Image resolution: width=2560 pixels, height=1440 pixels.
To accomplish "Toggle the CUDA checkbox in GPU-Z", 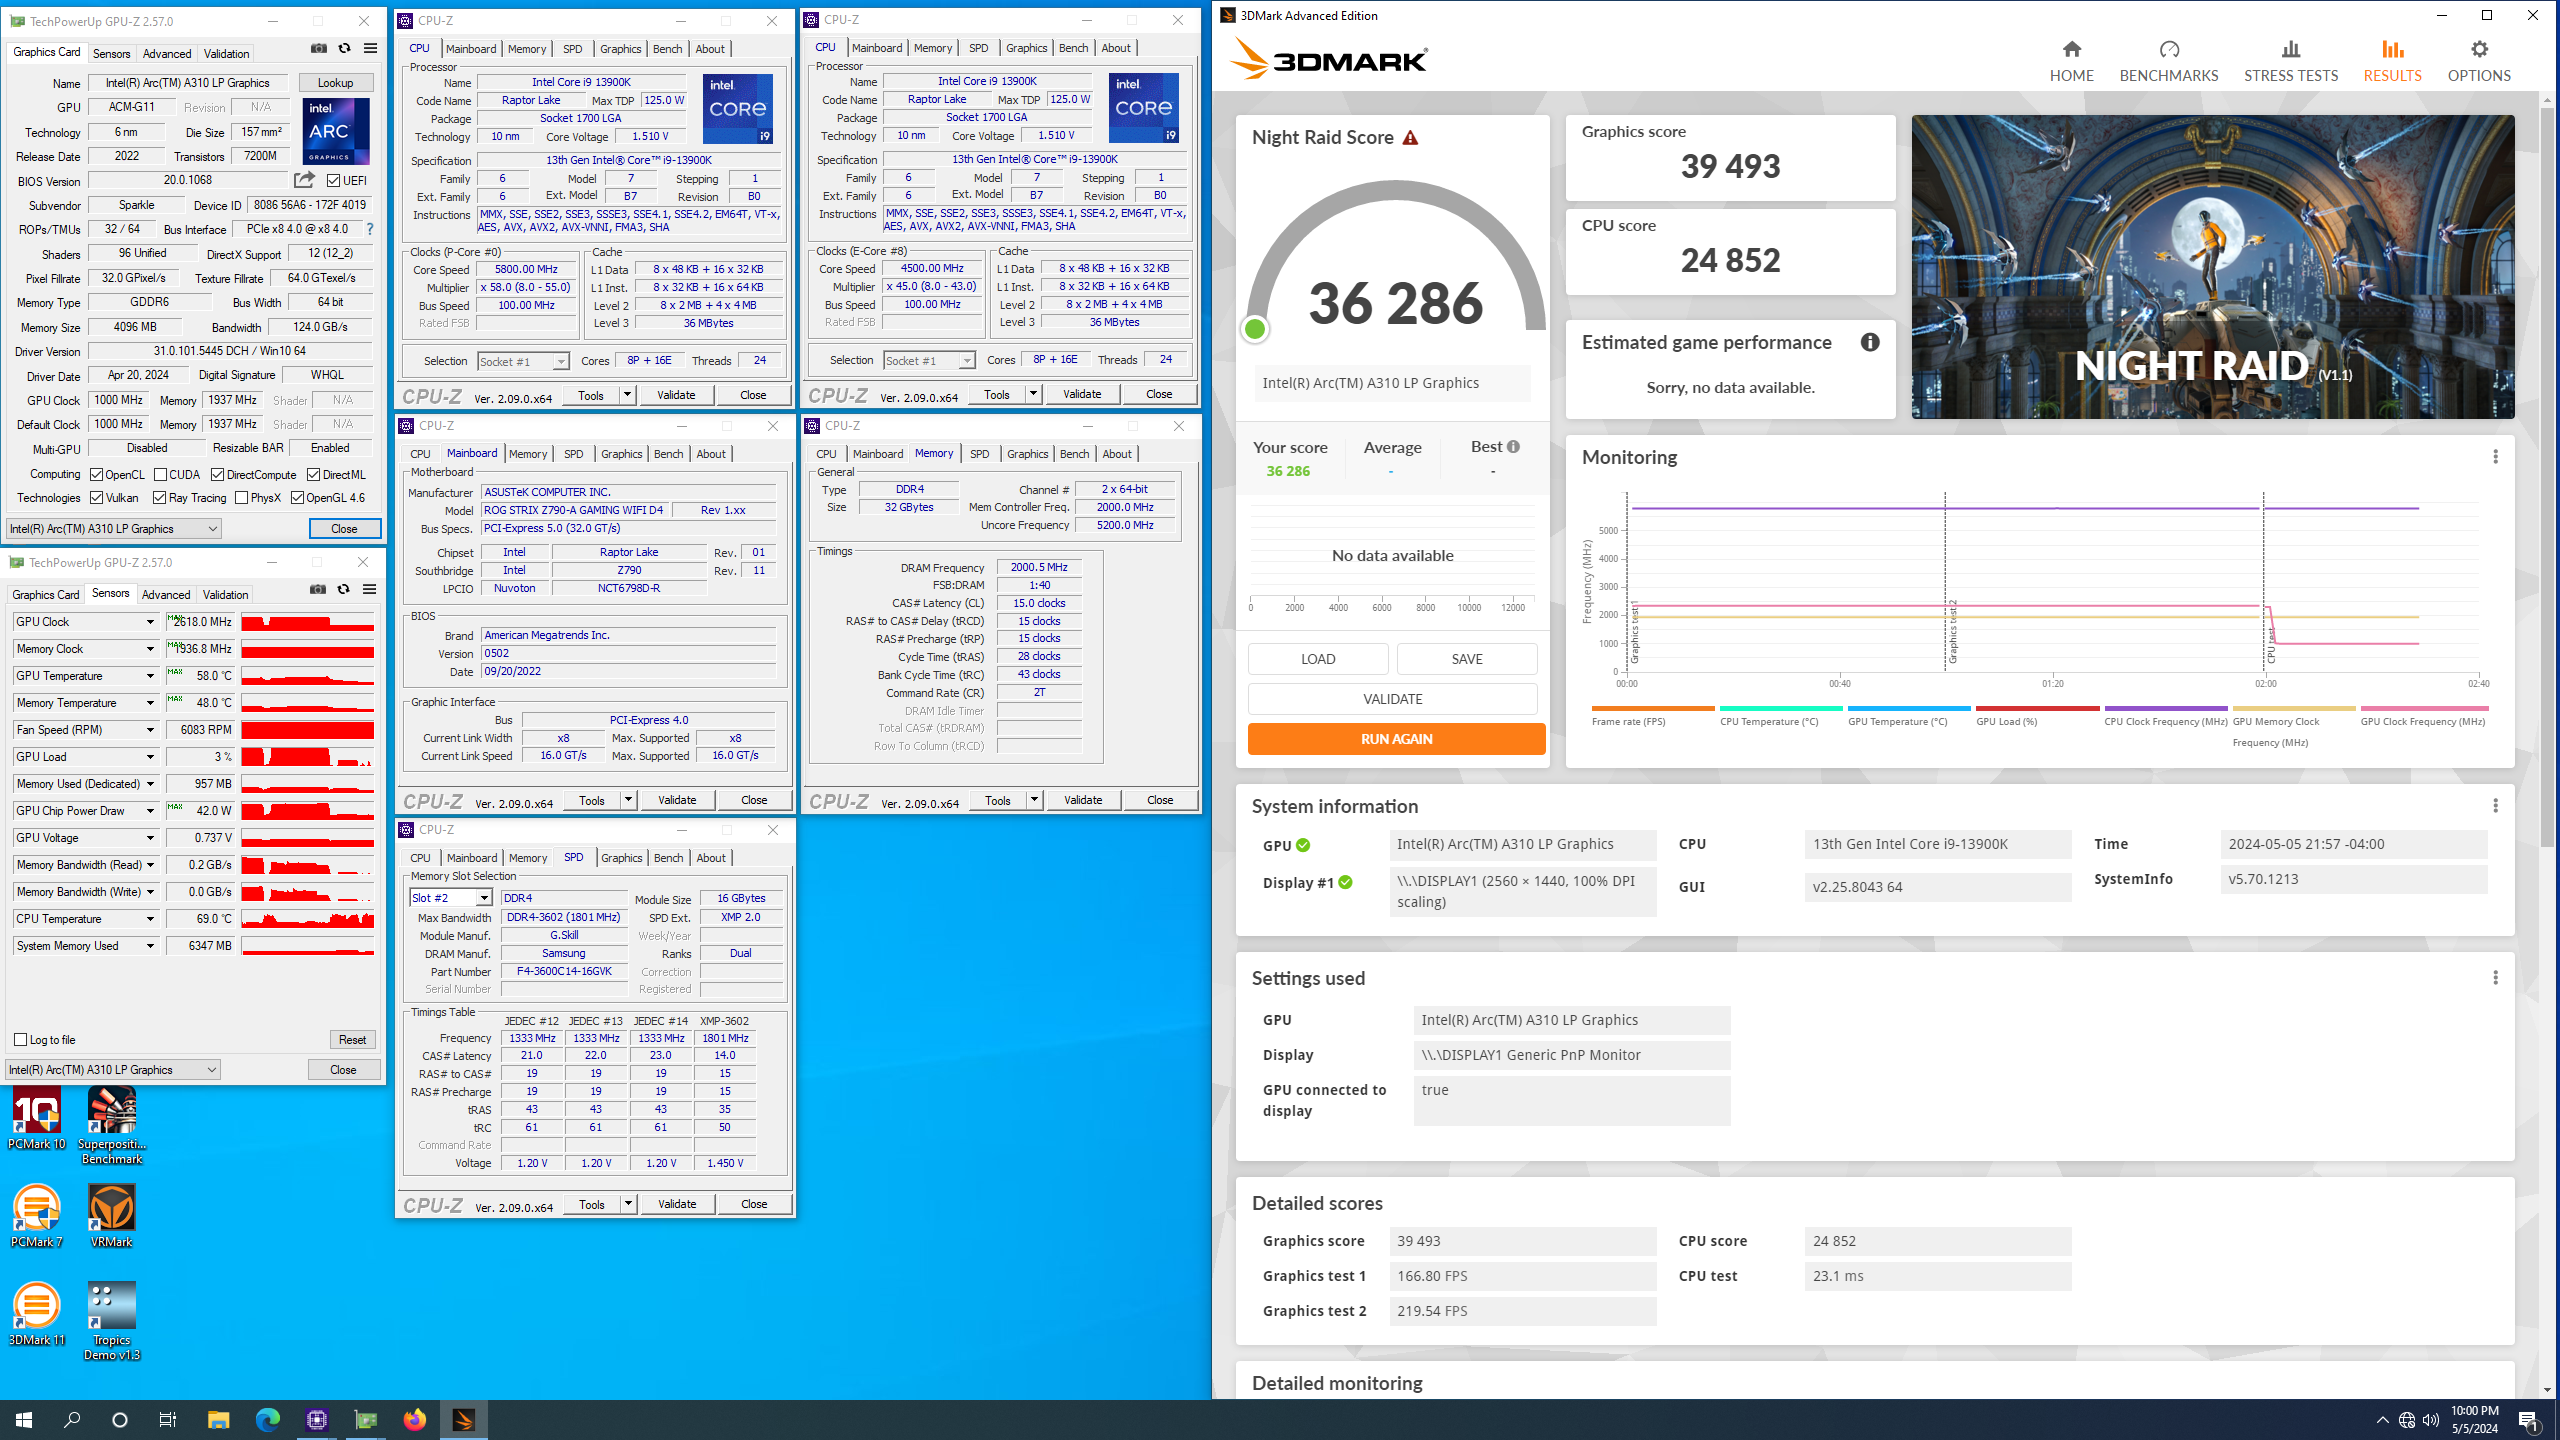I will click(x=161, y=475).
